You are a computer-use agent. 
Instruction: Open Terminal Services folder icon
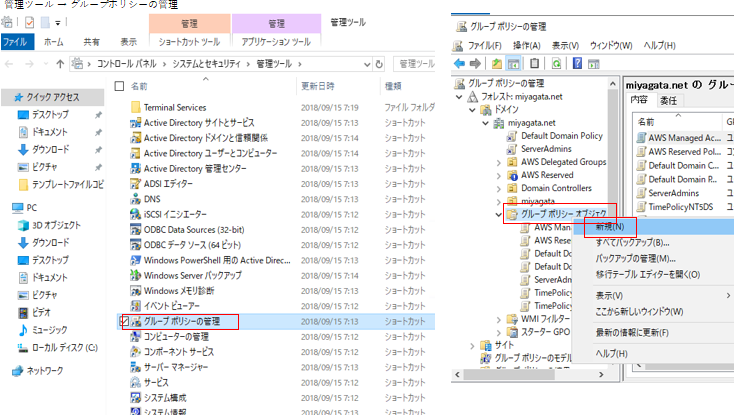[136, 107]
